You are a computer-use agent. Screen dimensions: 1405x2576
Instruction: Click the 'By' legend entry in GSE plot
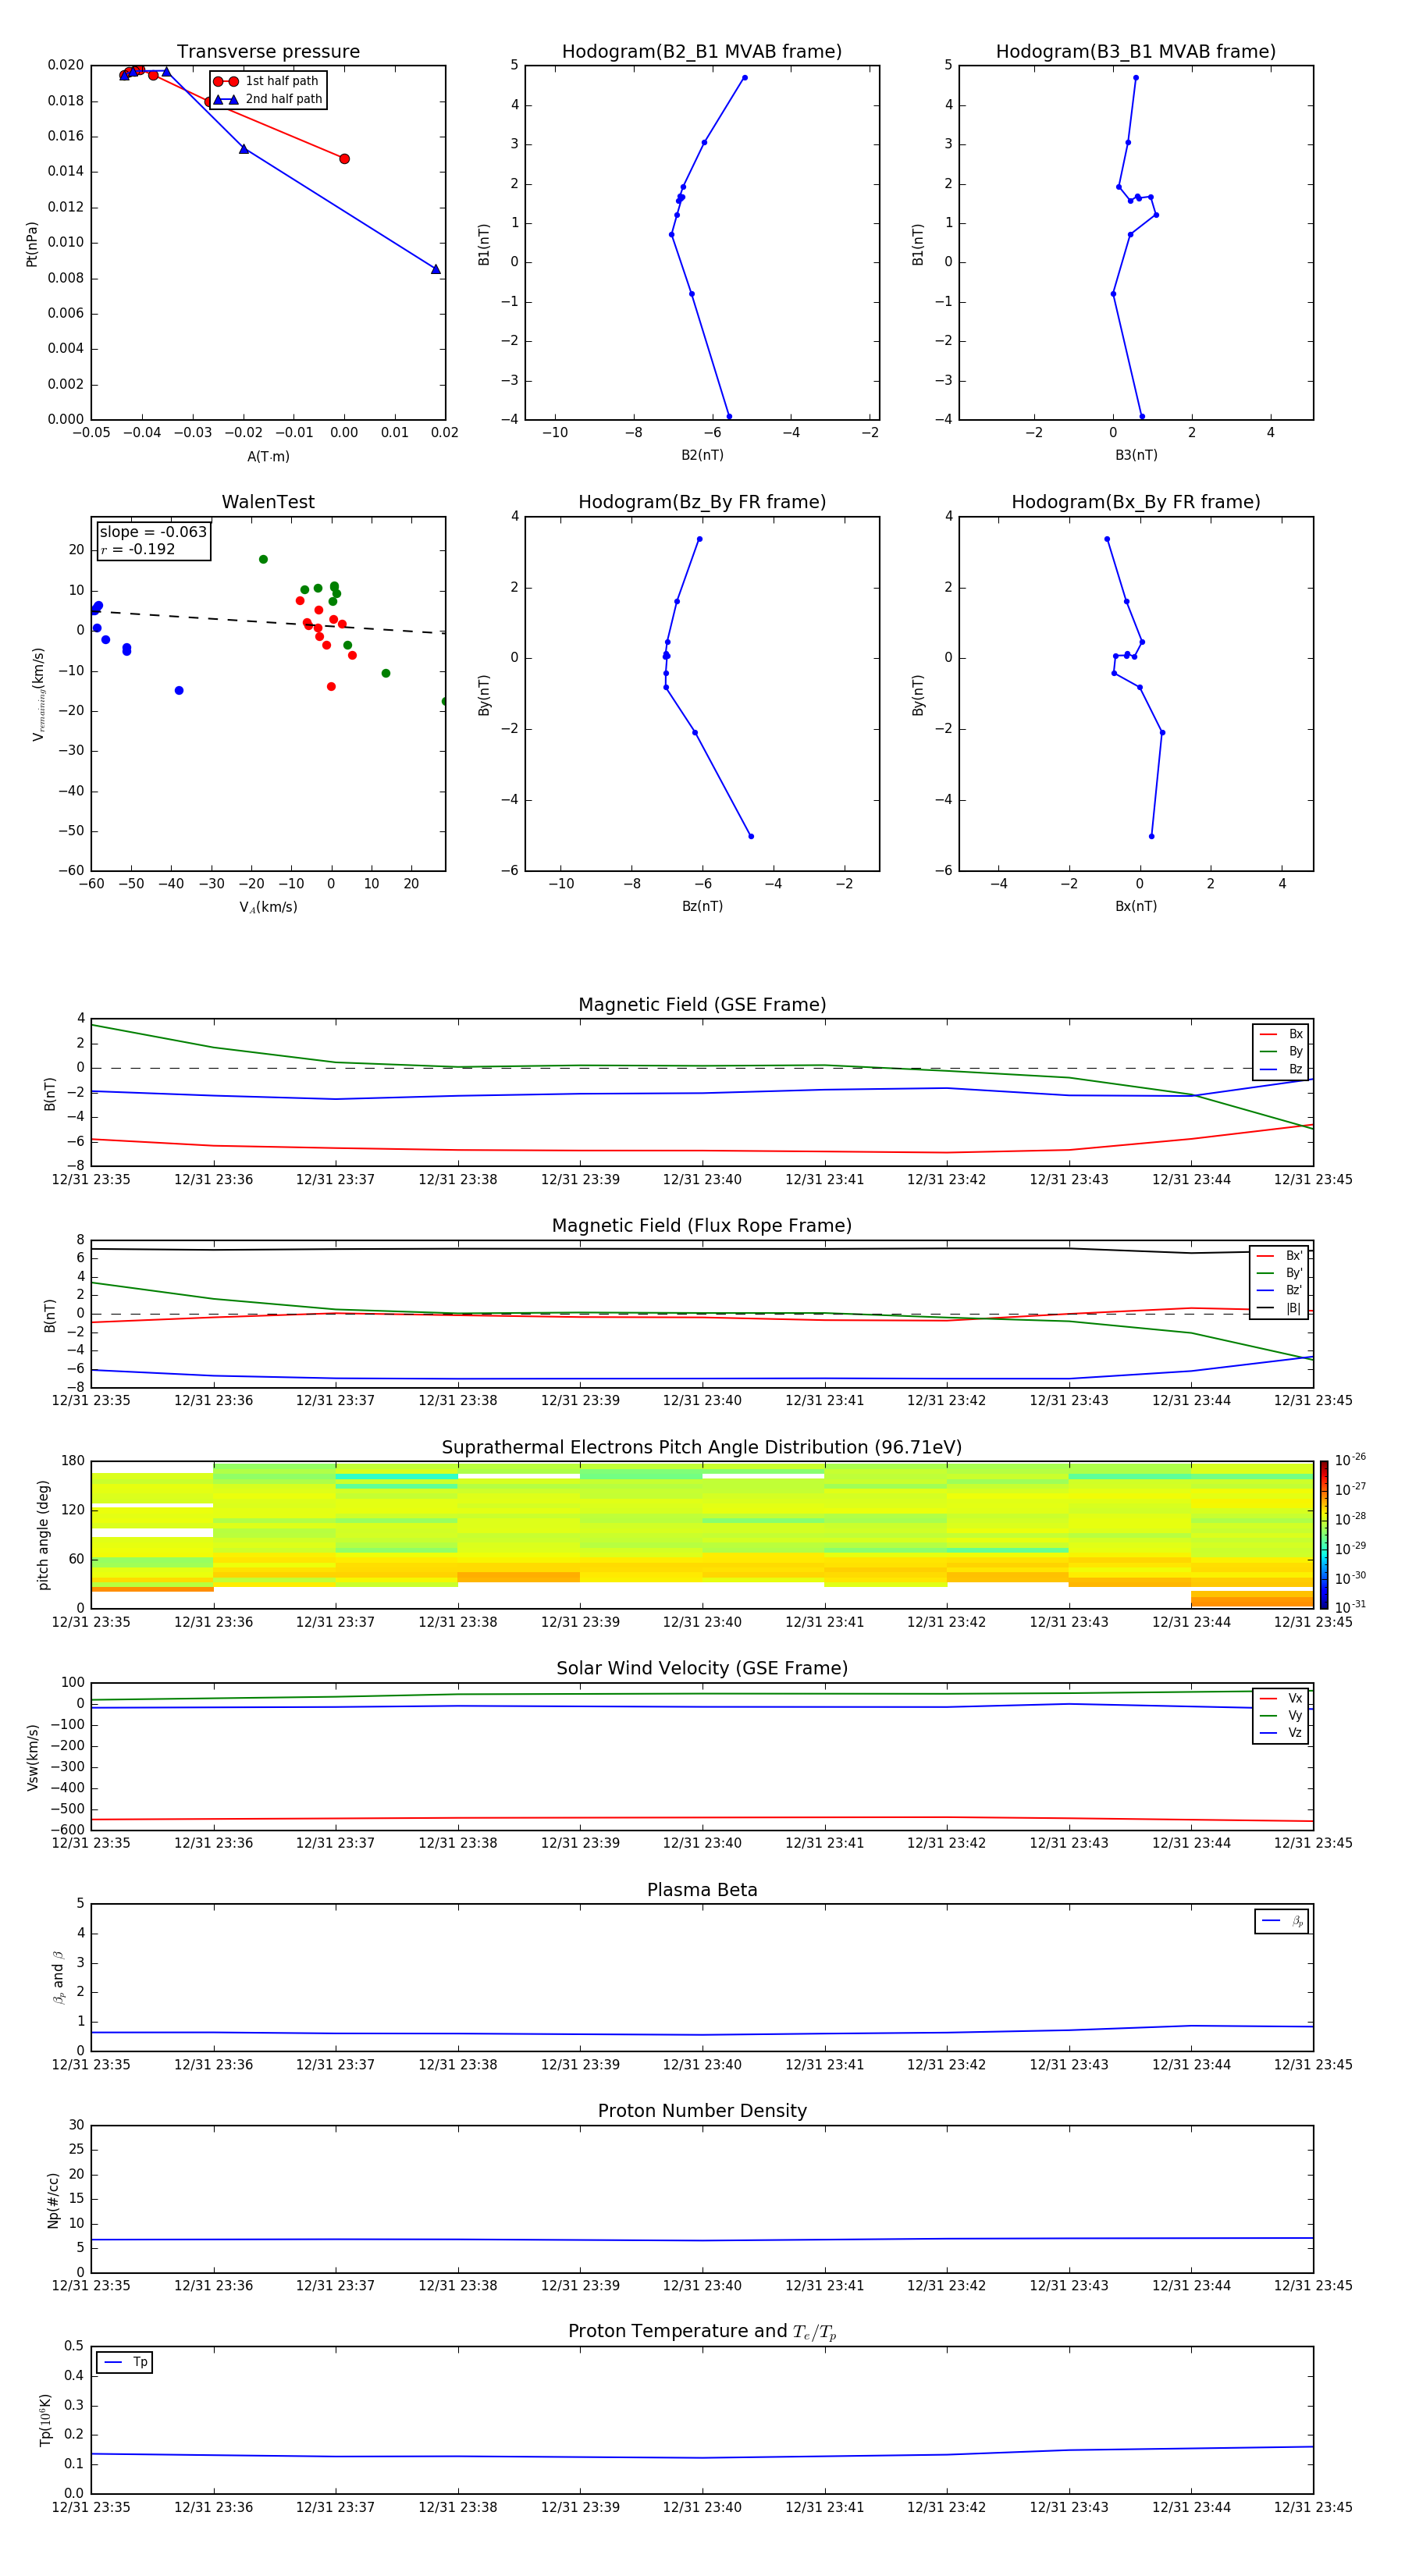(x=1281, y=1052)
